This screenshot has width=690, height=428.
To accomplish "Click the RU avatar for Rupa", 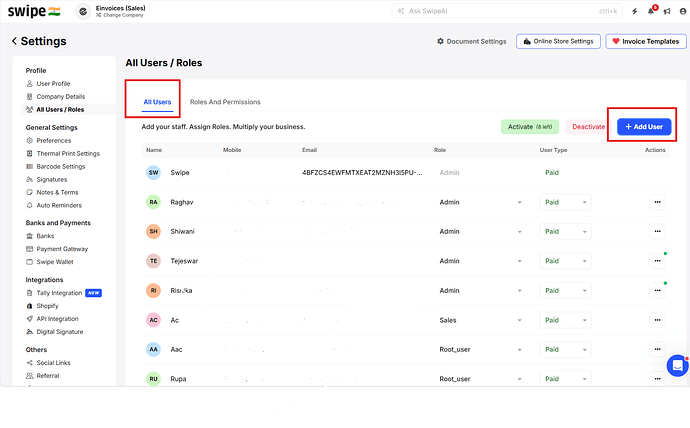I will point(153,379).
